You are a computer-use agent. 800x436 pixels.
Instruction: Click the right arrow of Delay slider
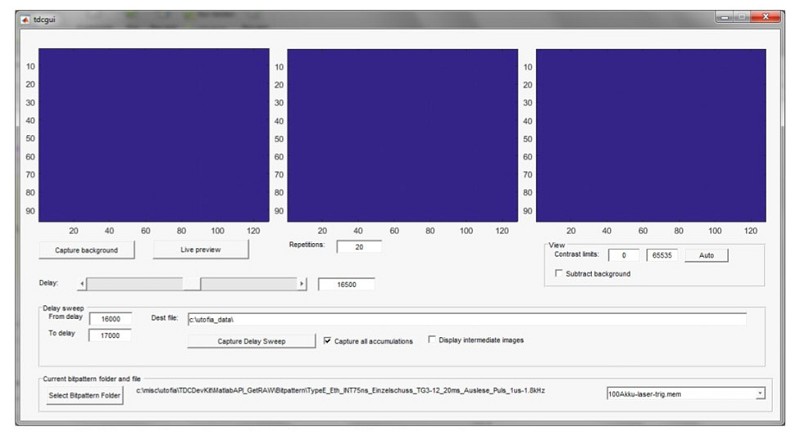pos(302,284)
